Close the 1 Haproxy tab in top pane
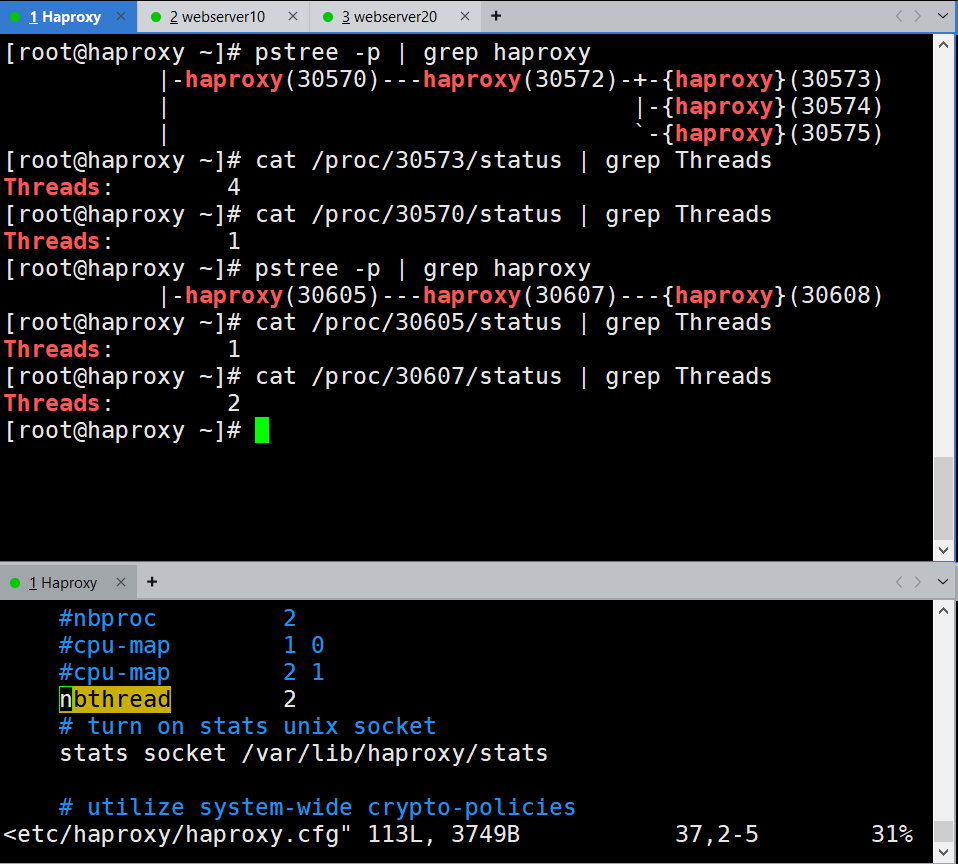 [x=121, y=16]
